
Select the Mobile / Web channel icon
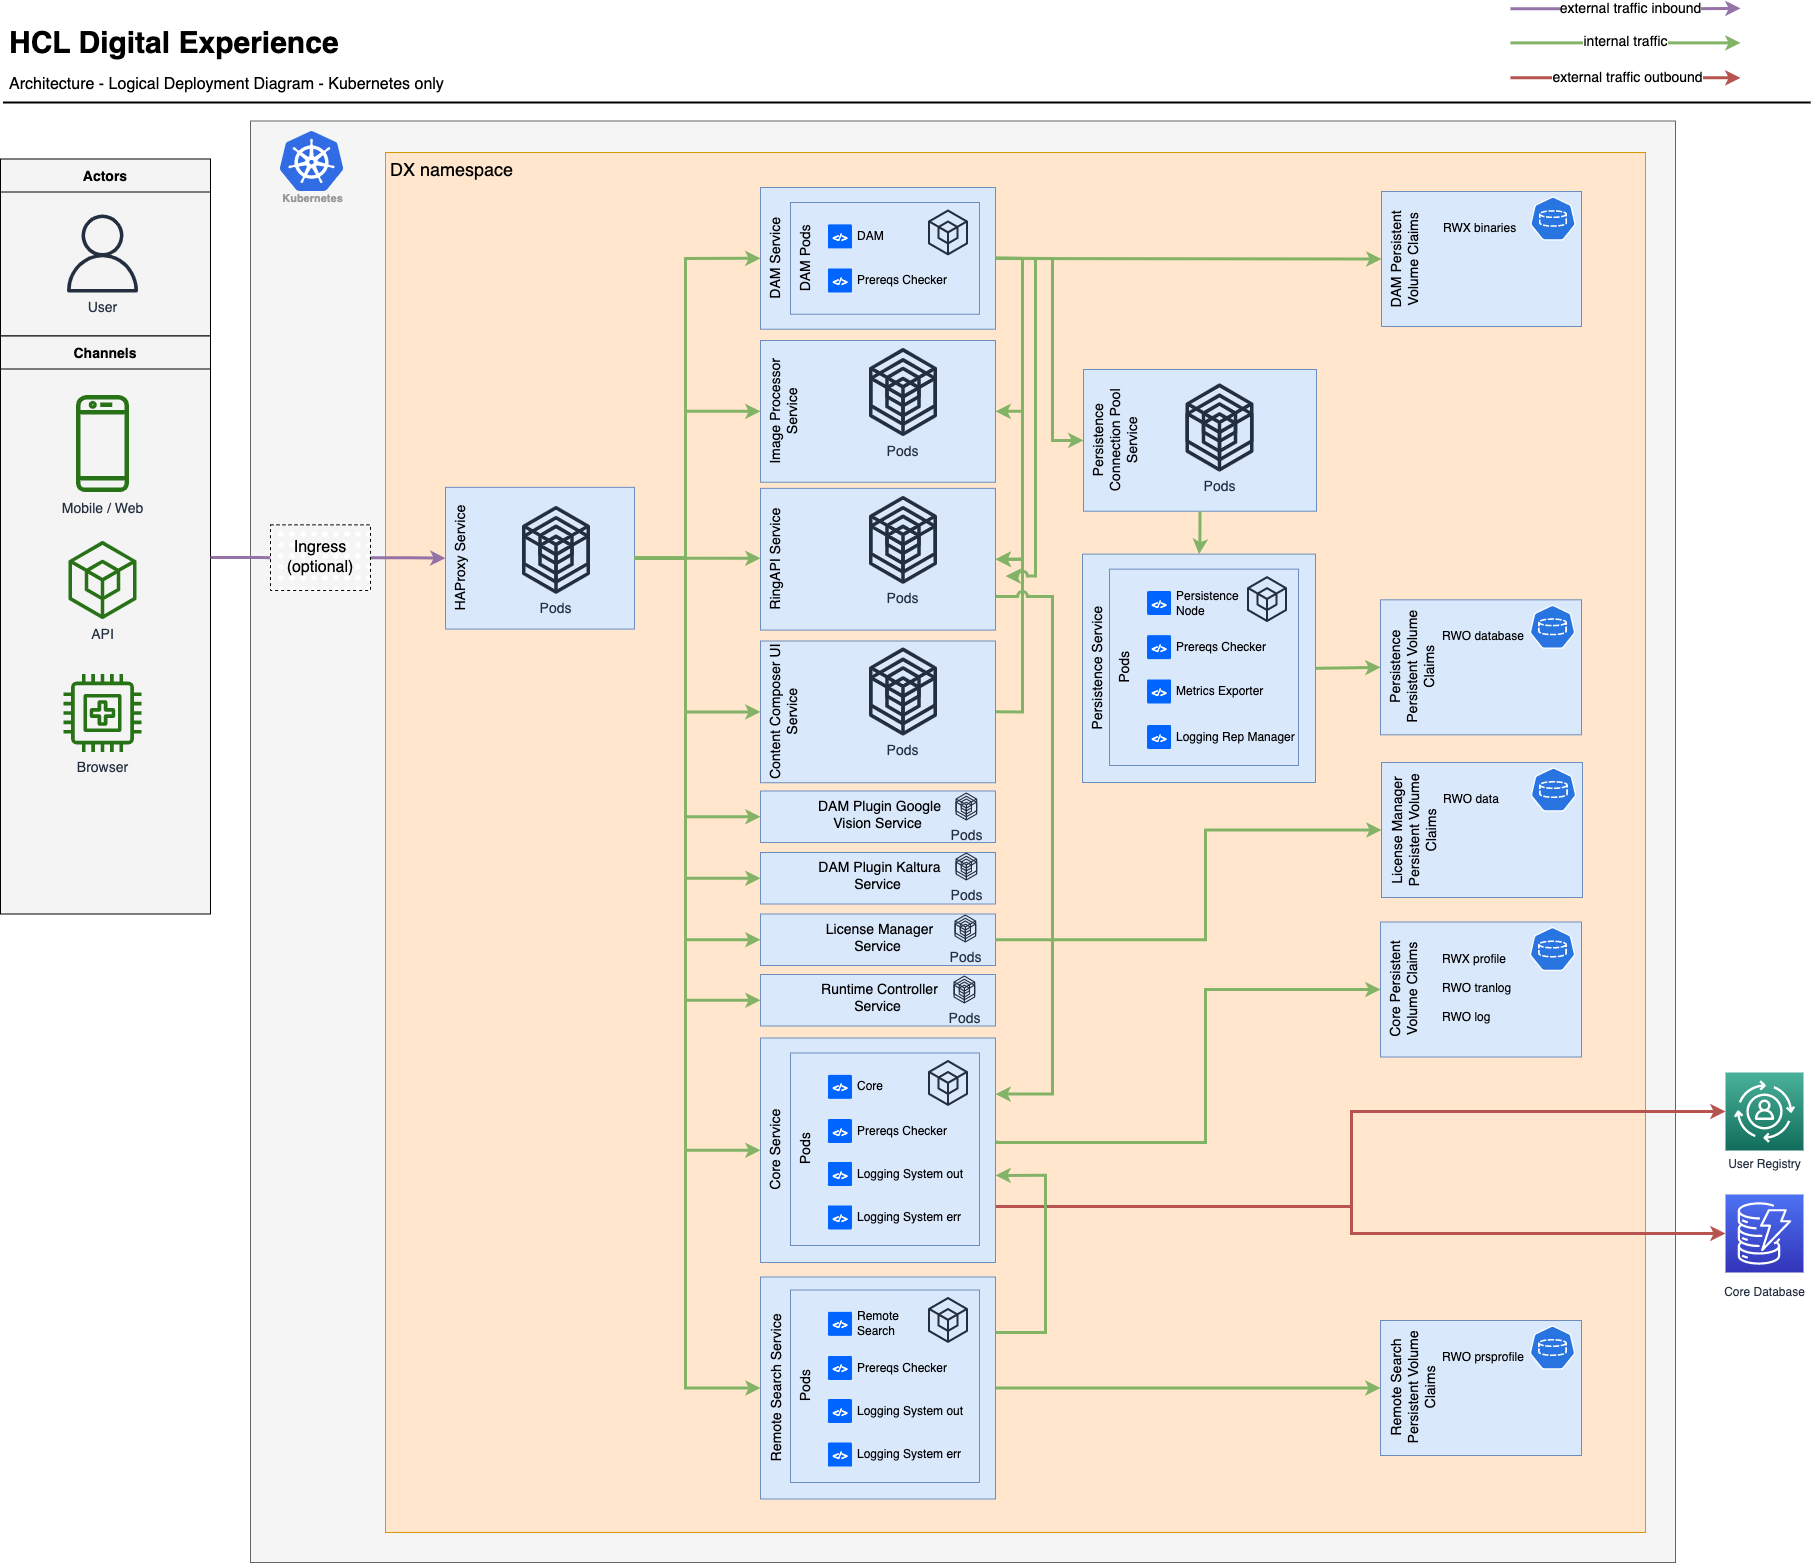[101, 443]
